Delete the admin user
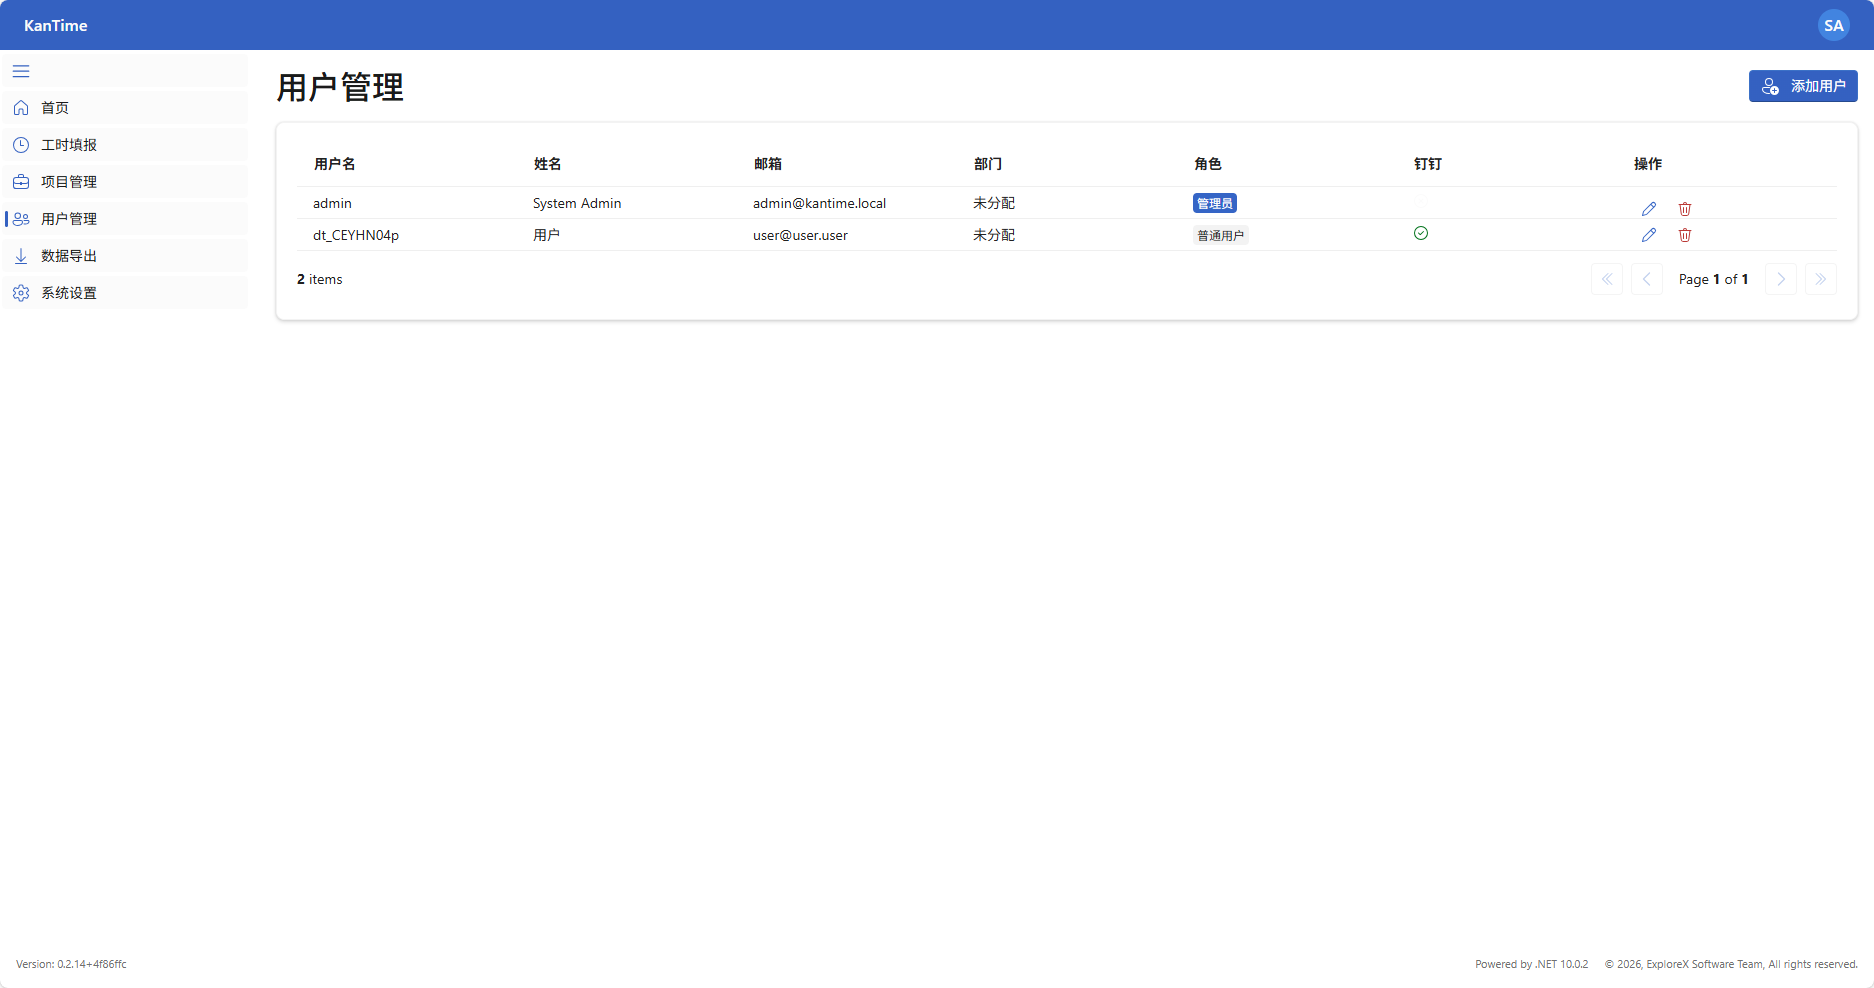Image resolution: width=1874 pixels, height=988 pixels. pos(1685,208)
